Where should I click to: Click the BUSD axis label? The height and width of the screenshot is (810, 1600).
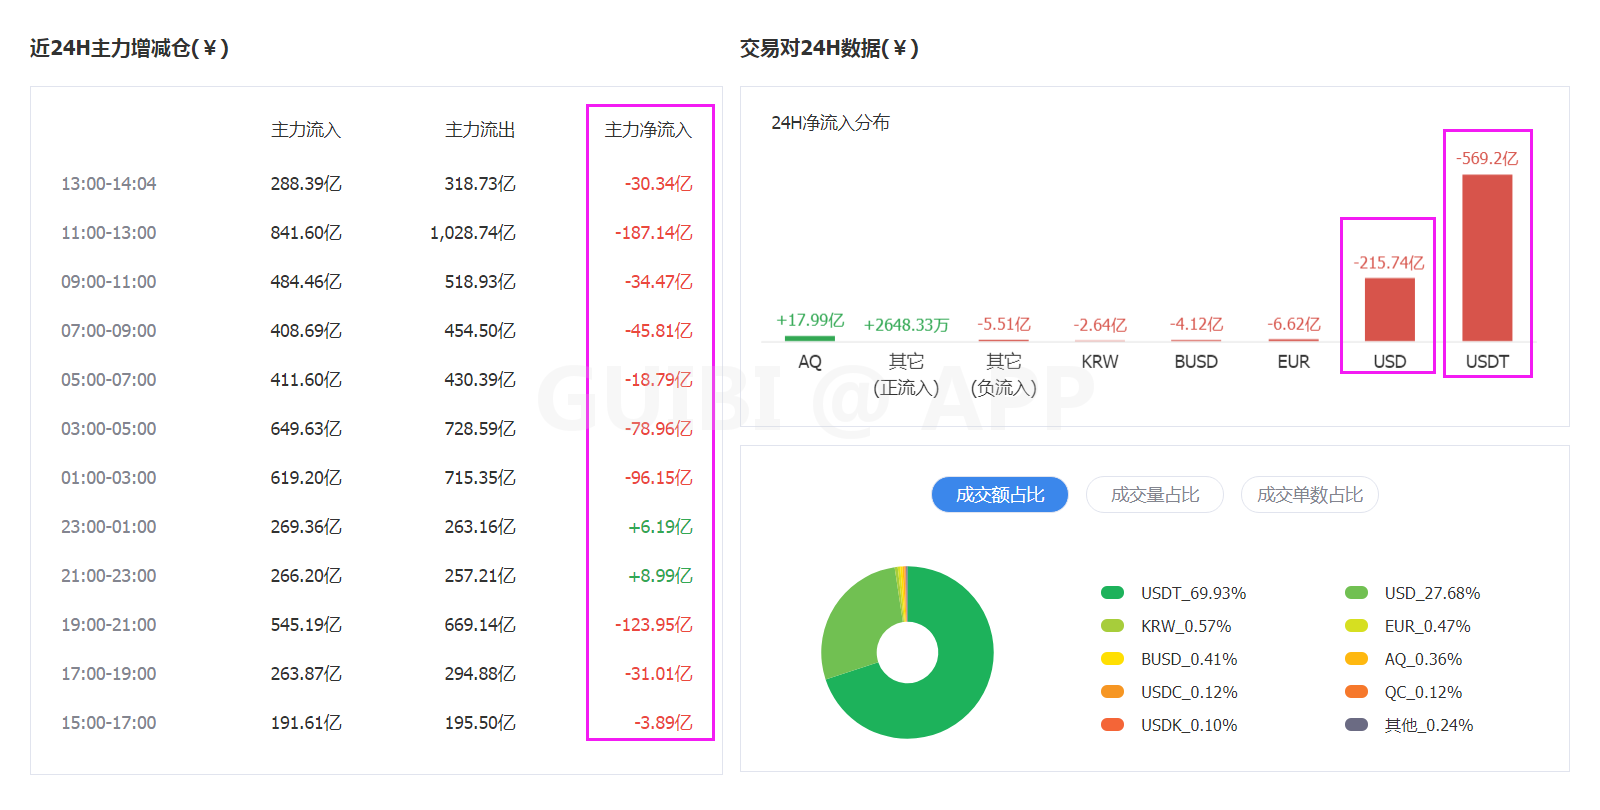1196,361
